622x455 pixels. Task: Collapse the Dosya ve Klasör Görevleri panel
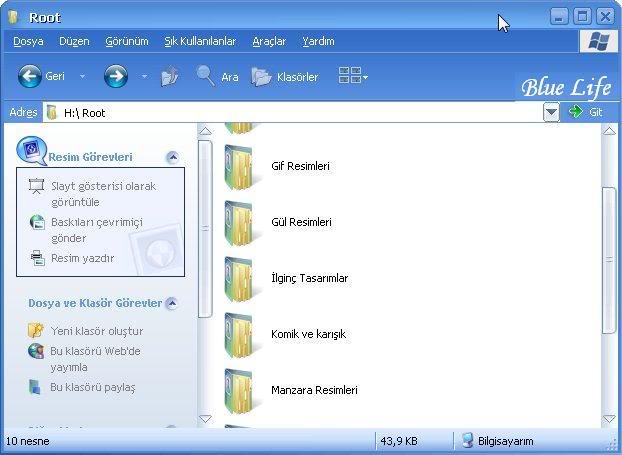point(172,303)
